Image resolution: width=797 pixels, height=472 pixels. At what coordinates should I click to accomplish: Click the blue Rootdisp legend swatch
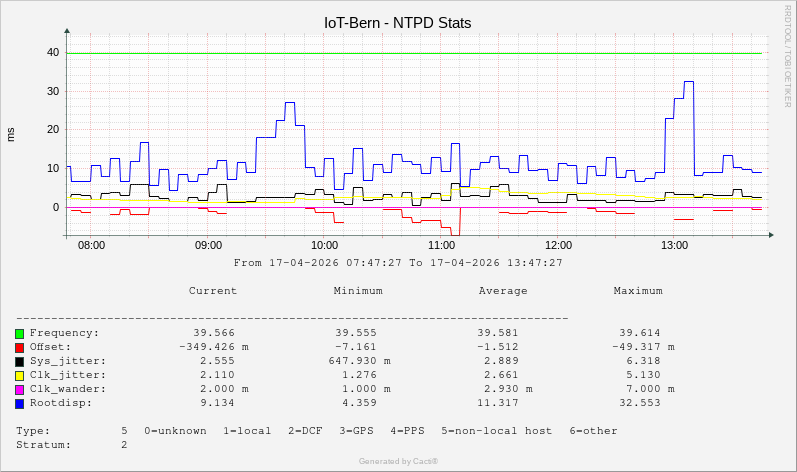point(19,403)
